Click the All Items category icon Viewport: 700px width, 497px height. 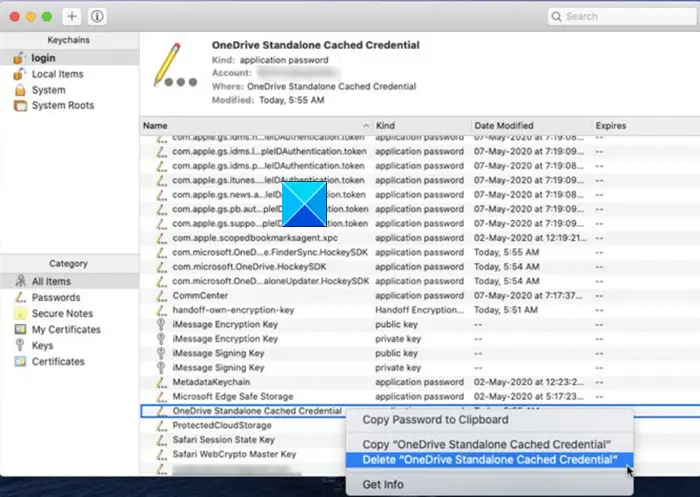(x=20, y=281)
